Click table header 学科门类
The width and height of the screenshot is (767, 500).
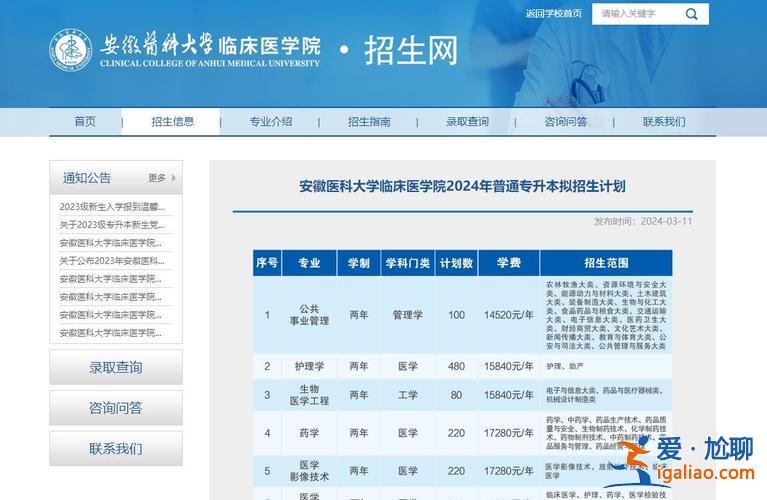pyautogui.click(x=407, y=263)
